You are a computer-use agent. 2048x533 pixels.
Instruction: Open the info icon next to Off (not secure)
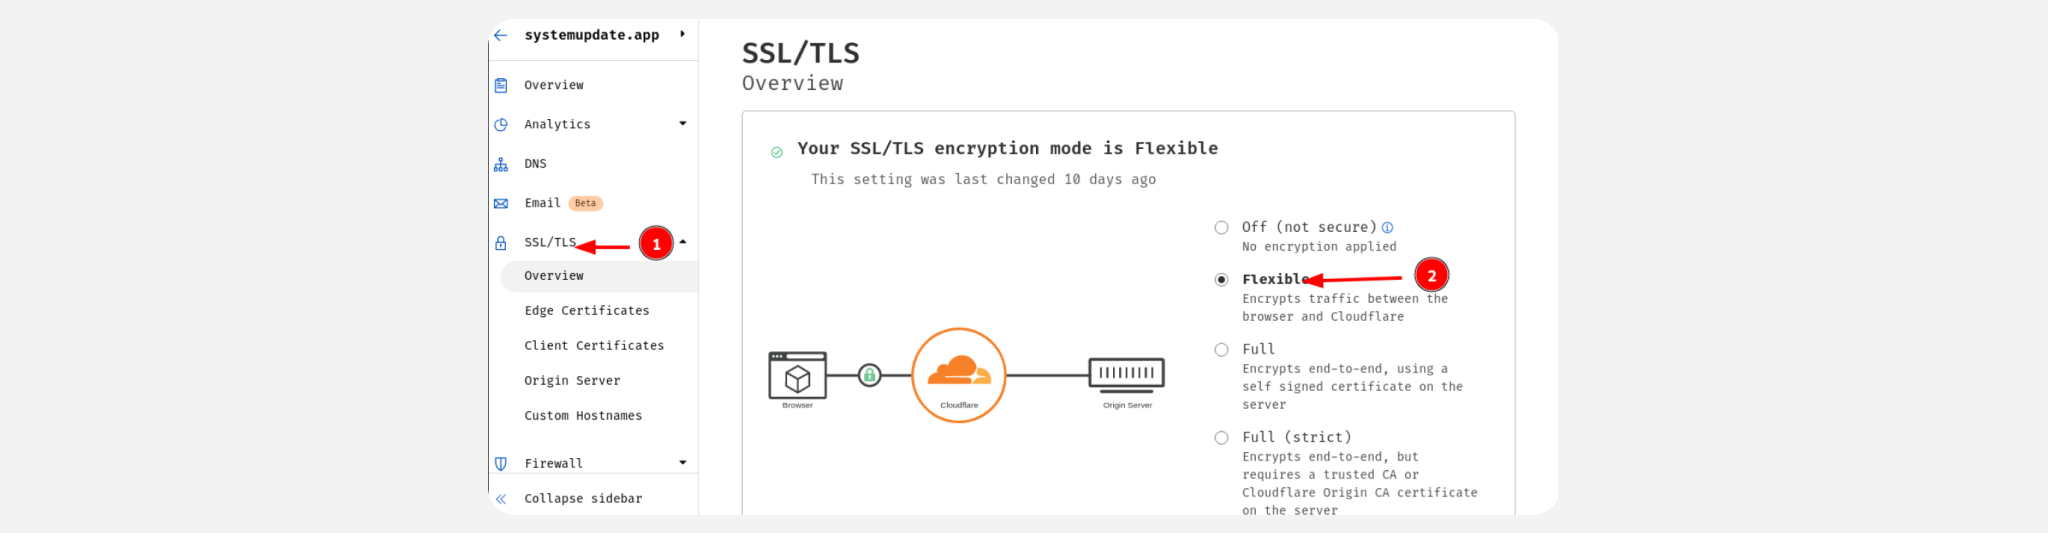click(x=1387, y=227)
